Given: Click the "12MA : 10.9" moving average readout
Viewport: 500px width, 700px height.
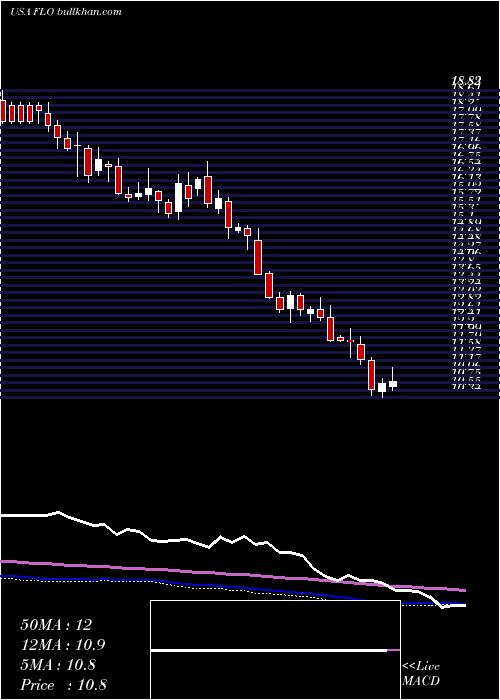Looking at the screenshot, I should [63, 645].
